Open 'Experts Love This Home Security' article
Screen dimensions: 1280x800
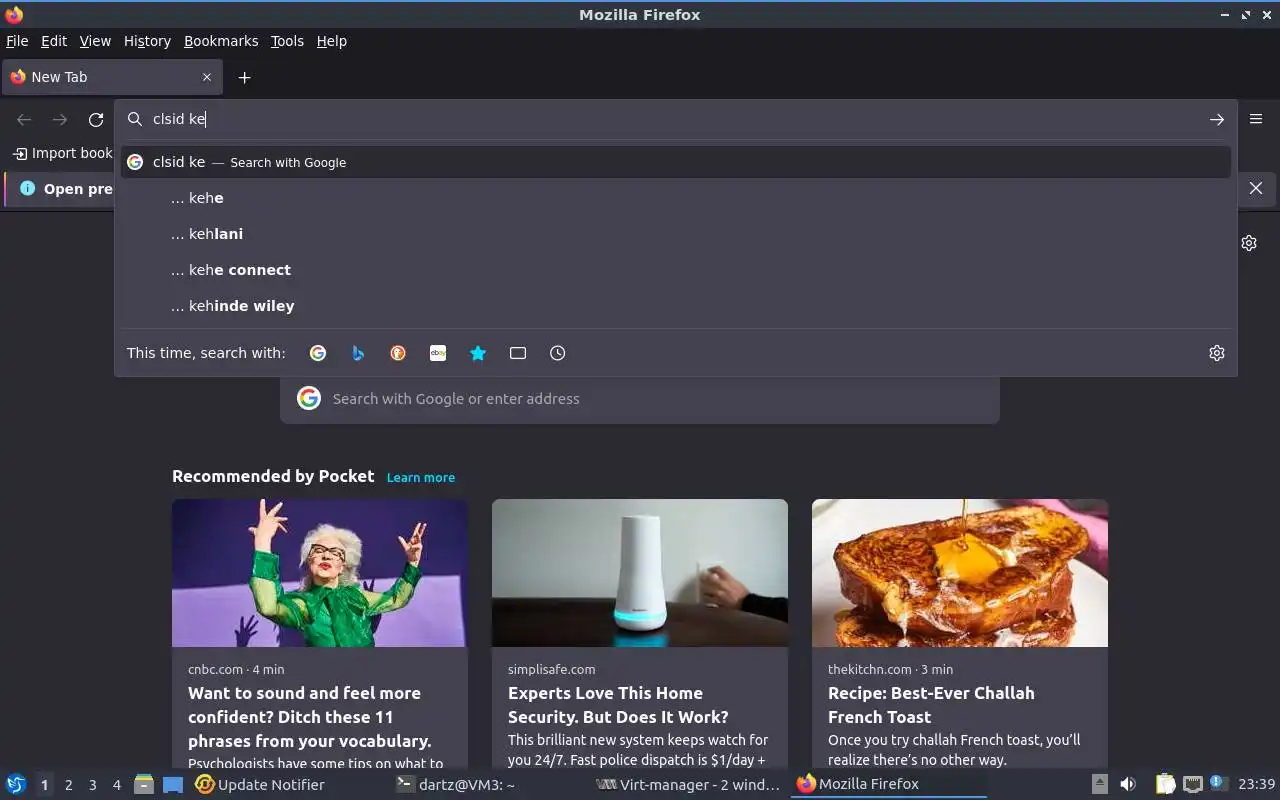[618, 705]
